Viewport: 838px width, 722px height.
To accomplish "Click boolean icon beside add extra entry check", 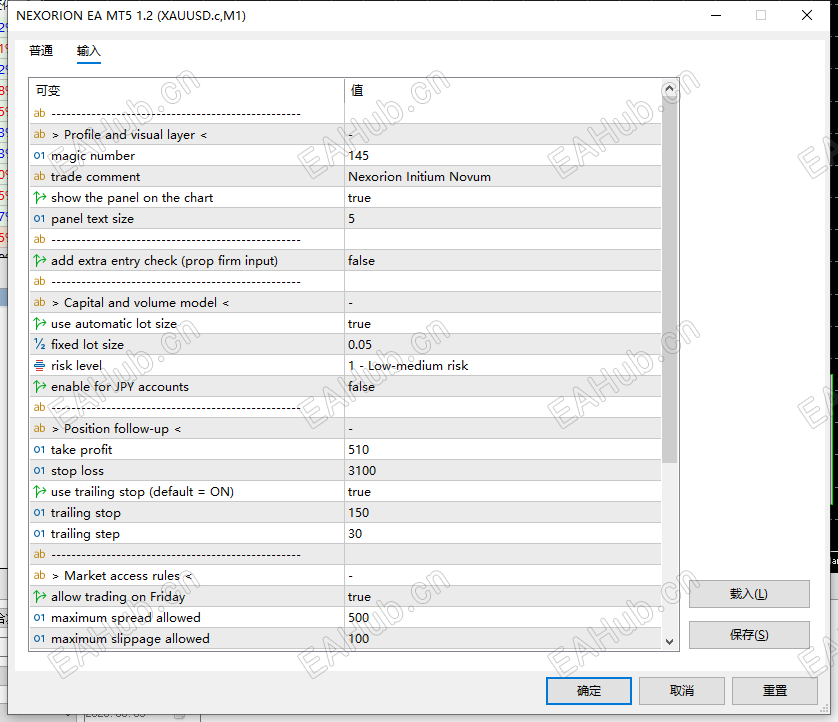I will click(x=40, y=261).
